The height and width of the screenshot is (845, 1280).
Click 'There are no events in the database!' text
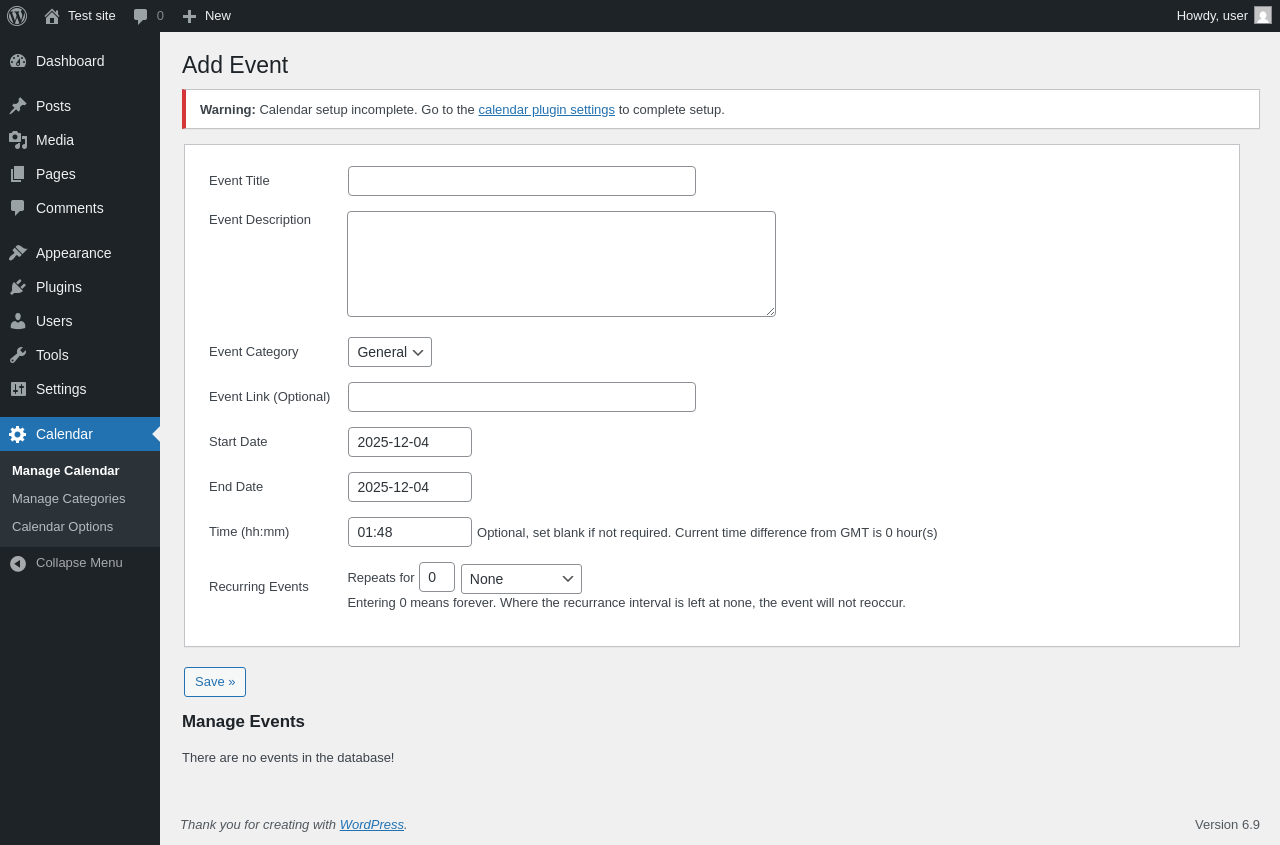tap(288, 758)
